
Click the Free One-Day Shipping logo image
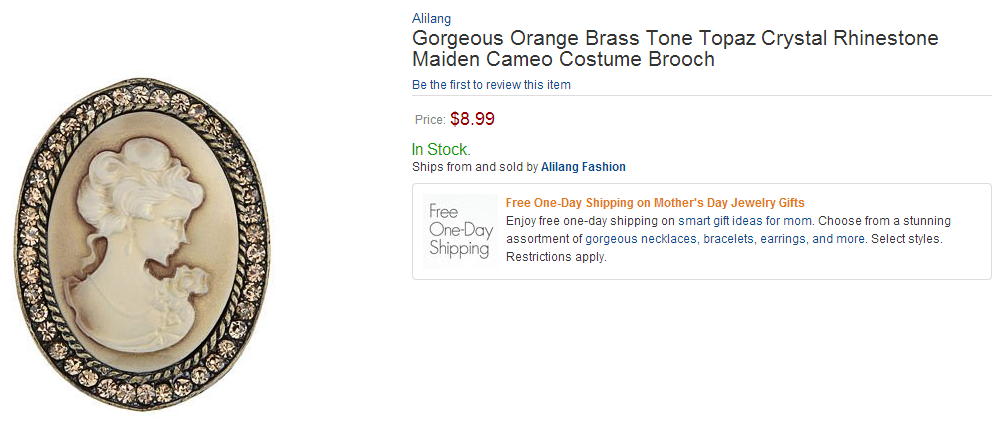(460, 230)
